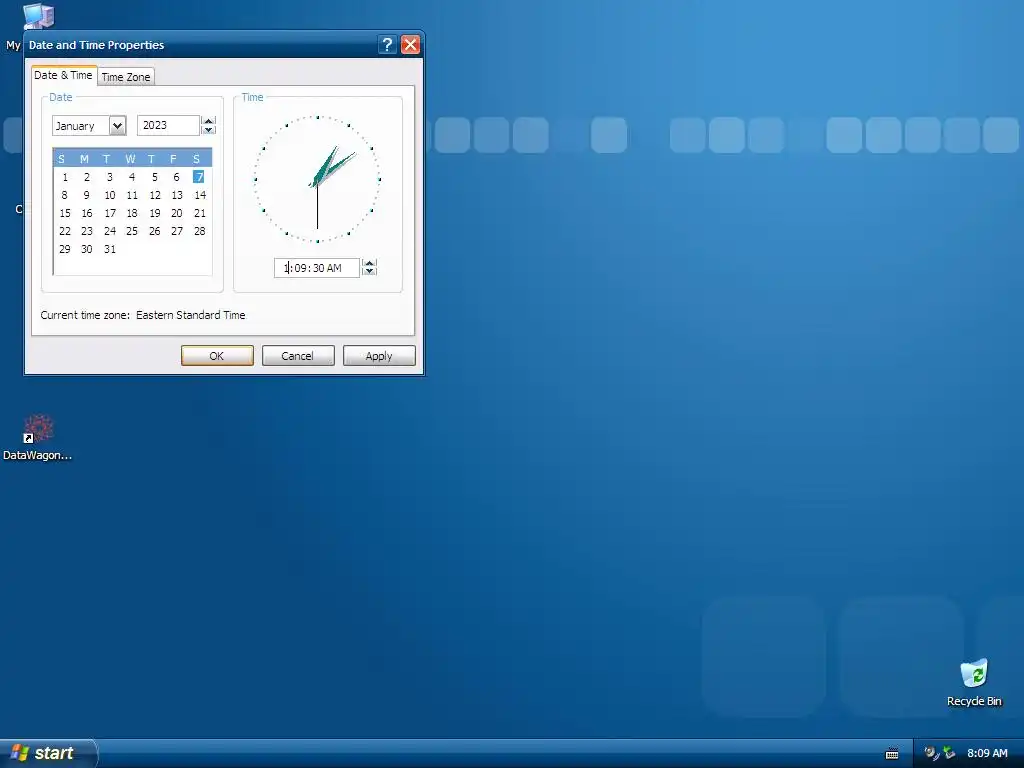Viewport: 1024px width, 768px height.
Task: Choose day 19 in the calendar
Action: (x=155, y=214)
